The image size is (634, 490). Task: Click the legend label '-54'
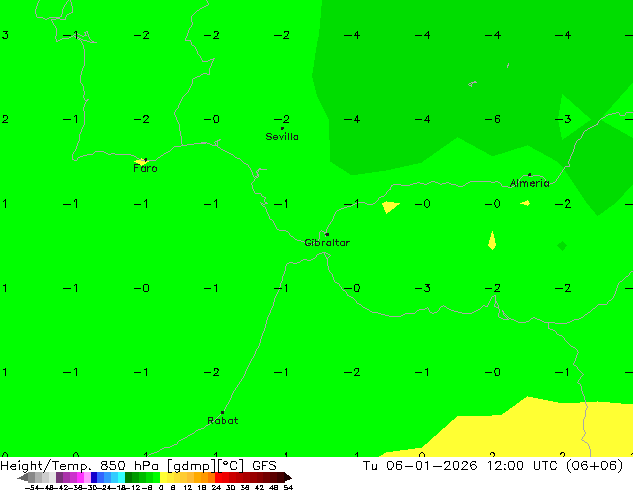coord(32,487)
